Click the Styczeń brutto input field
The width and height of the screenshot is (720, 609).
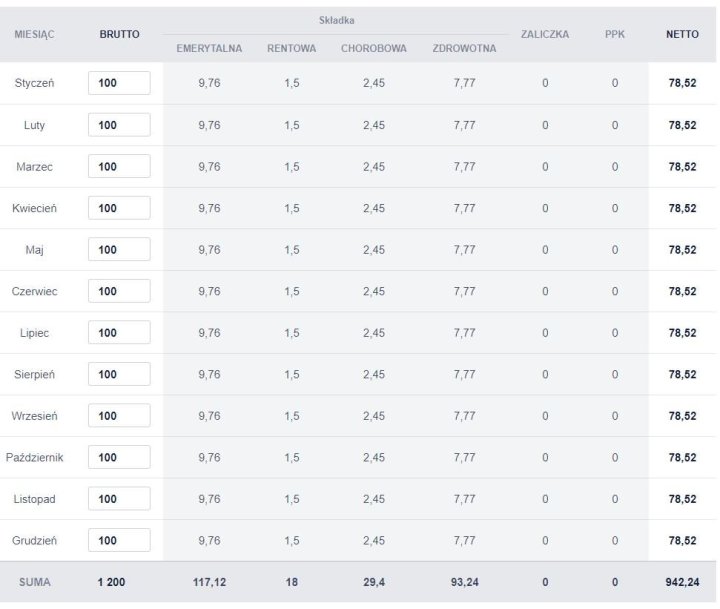pos(119,83)
